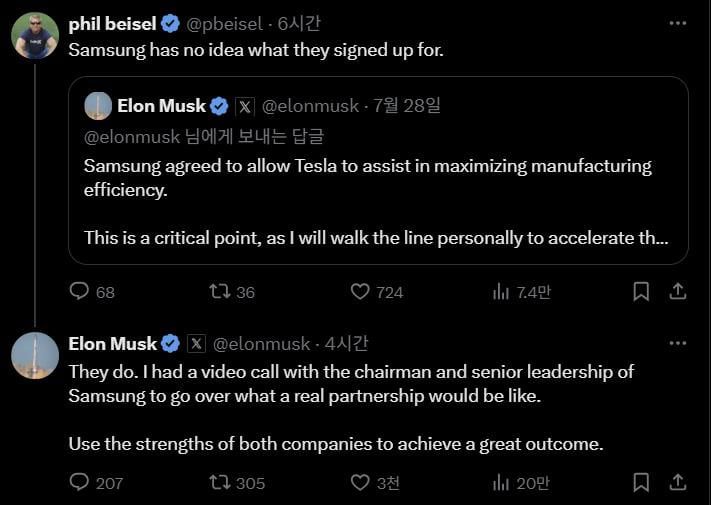Screen dimensions: 711x505
Task: Reply to Elon Musk's post
Action: point(80,482)
